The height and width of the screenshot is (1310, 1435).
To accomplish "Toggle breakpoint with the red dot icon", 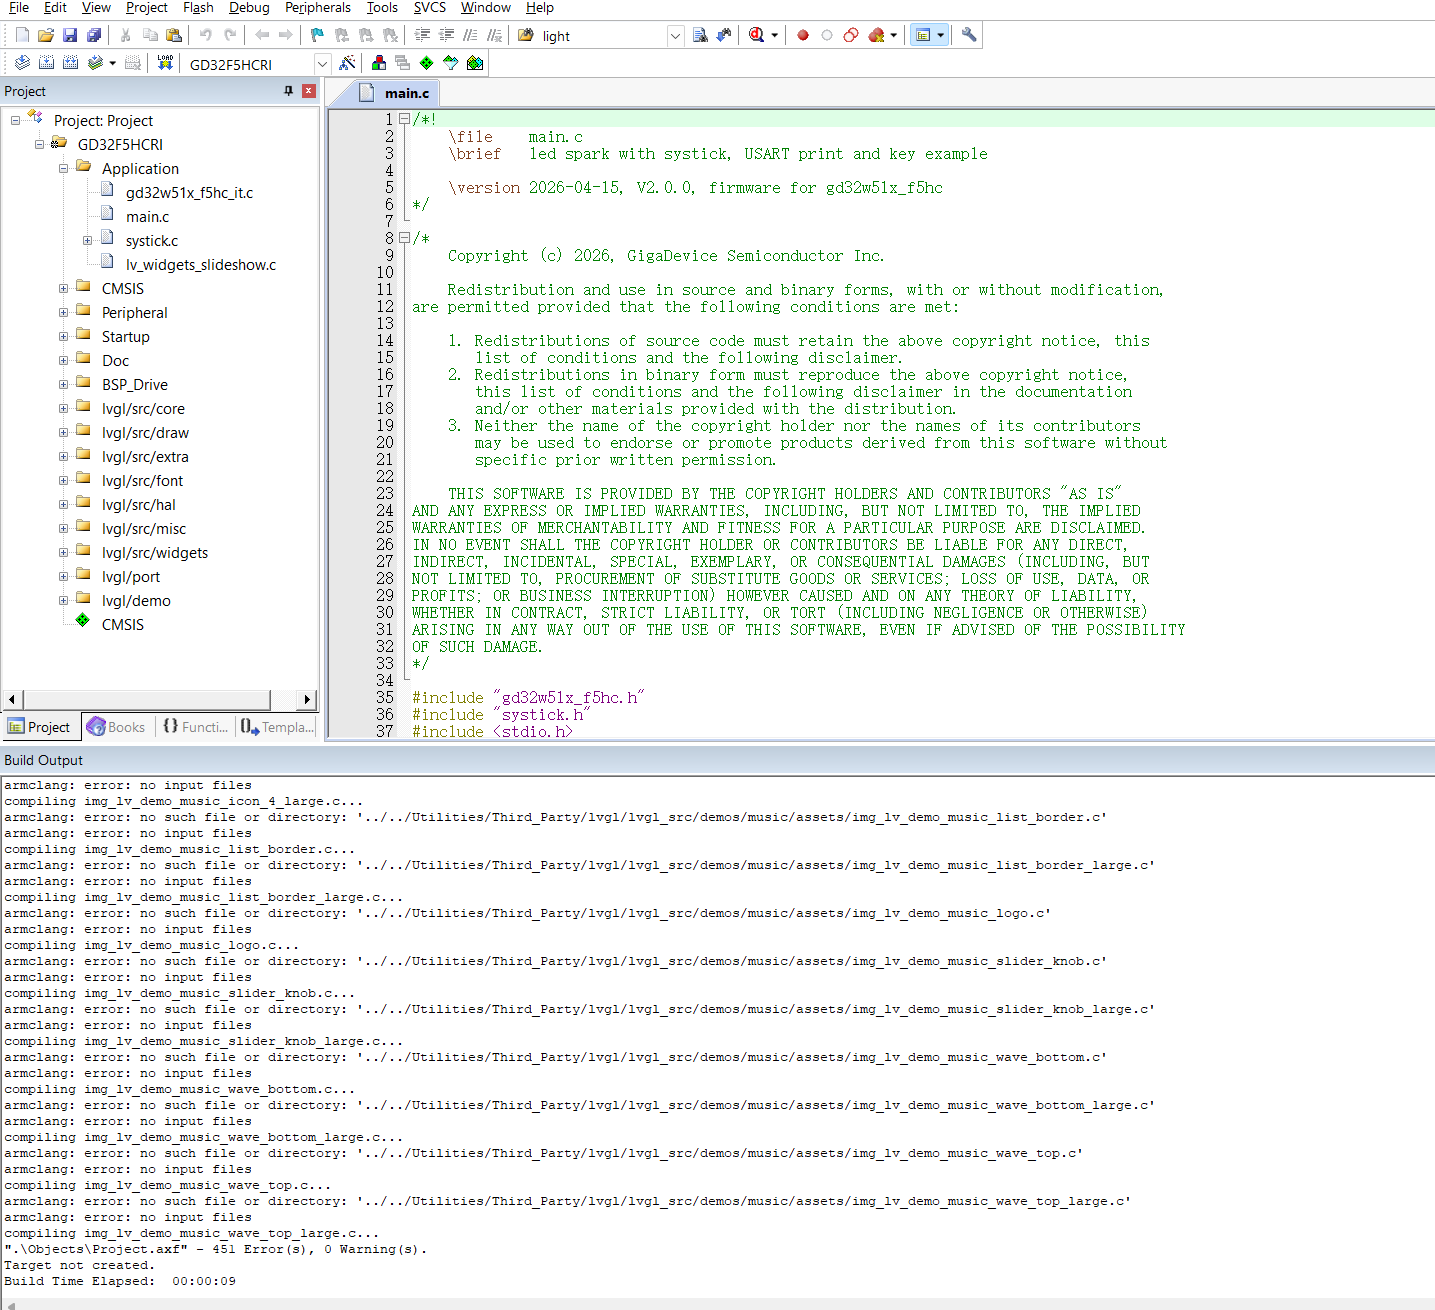I will pyautogui.click(x=803, y=35).
